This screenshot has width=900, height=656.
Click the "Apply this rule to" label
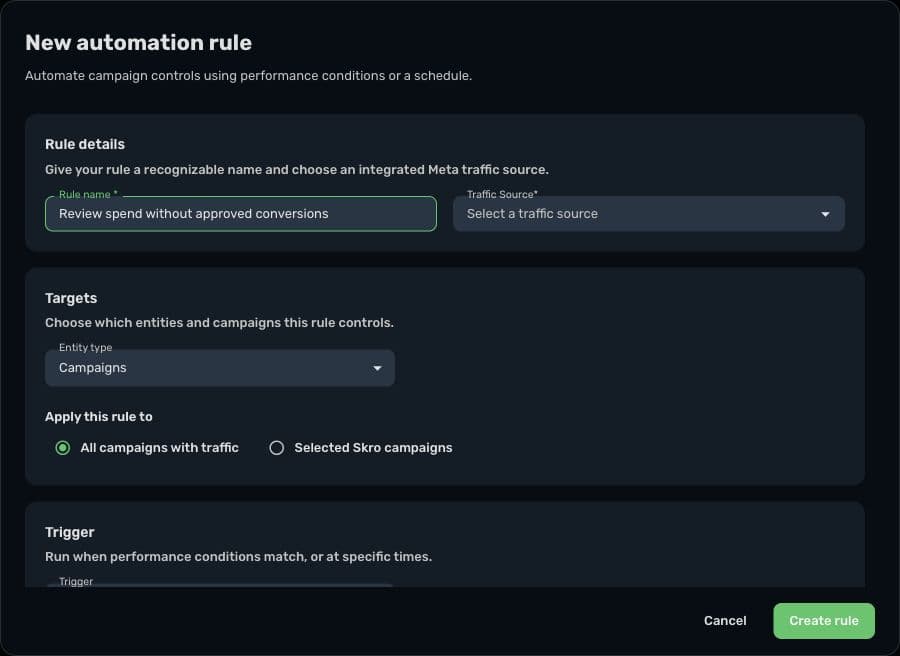pyautogui.click(x=99, y=417)
